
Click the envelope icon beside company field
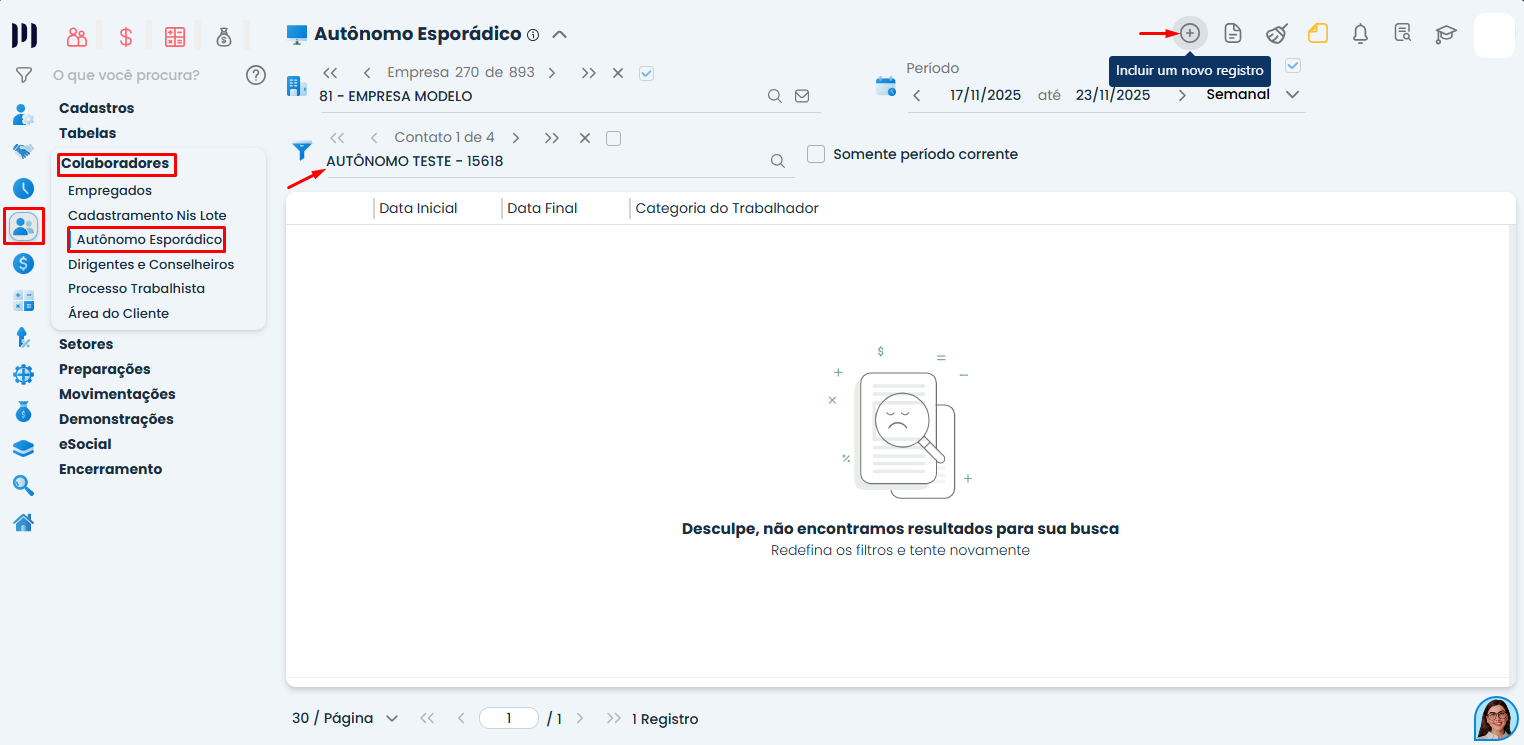click(x=802, y=96)
